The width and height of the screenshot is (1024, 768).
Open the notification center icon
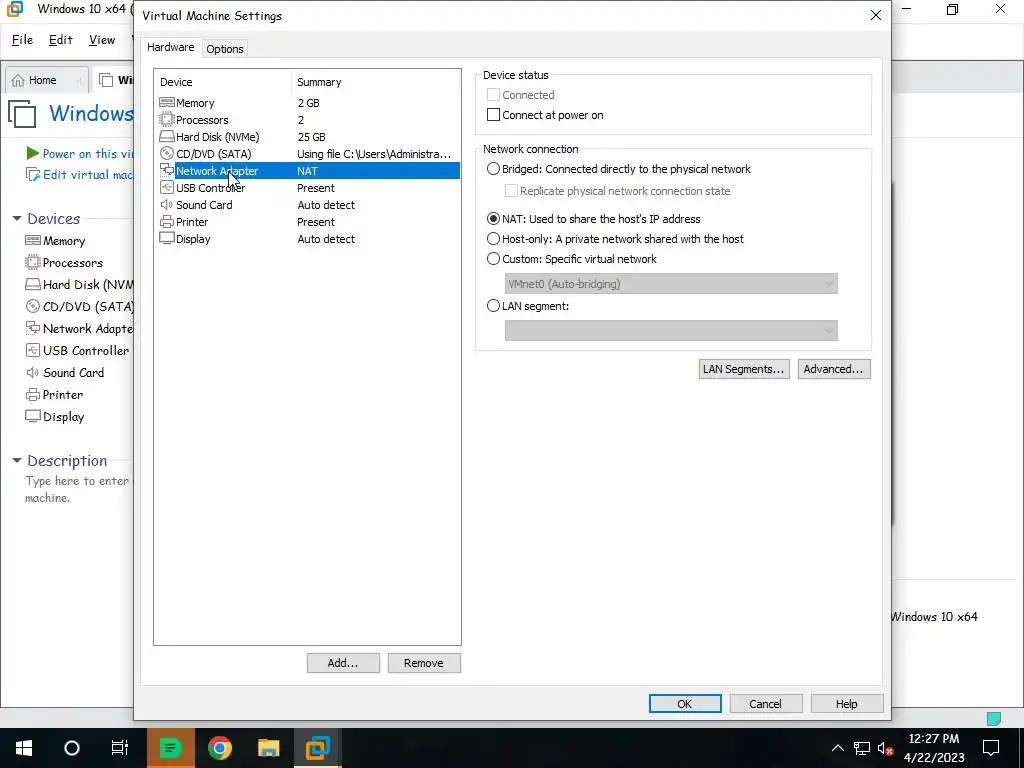click(x=991, y=748)
